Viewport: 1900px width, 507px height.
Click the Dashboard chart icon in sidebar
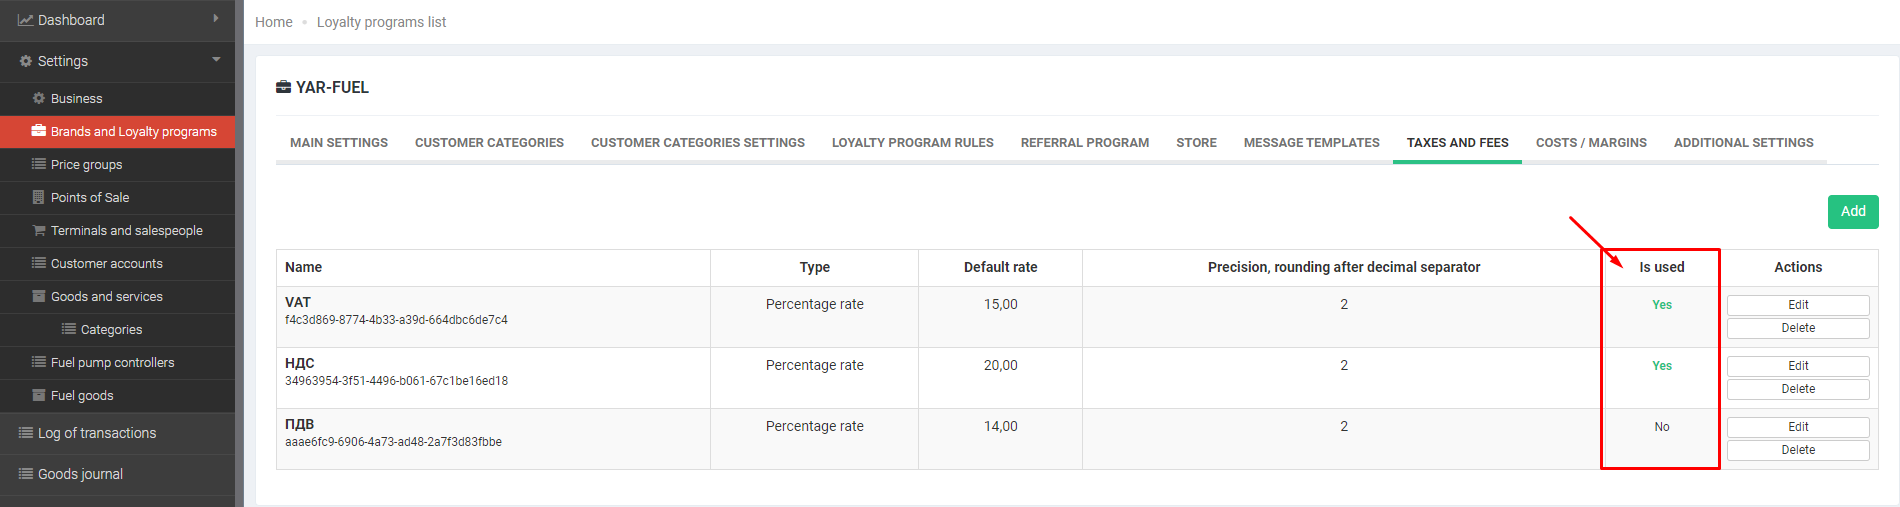(25, 20)
